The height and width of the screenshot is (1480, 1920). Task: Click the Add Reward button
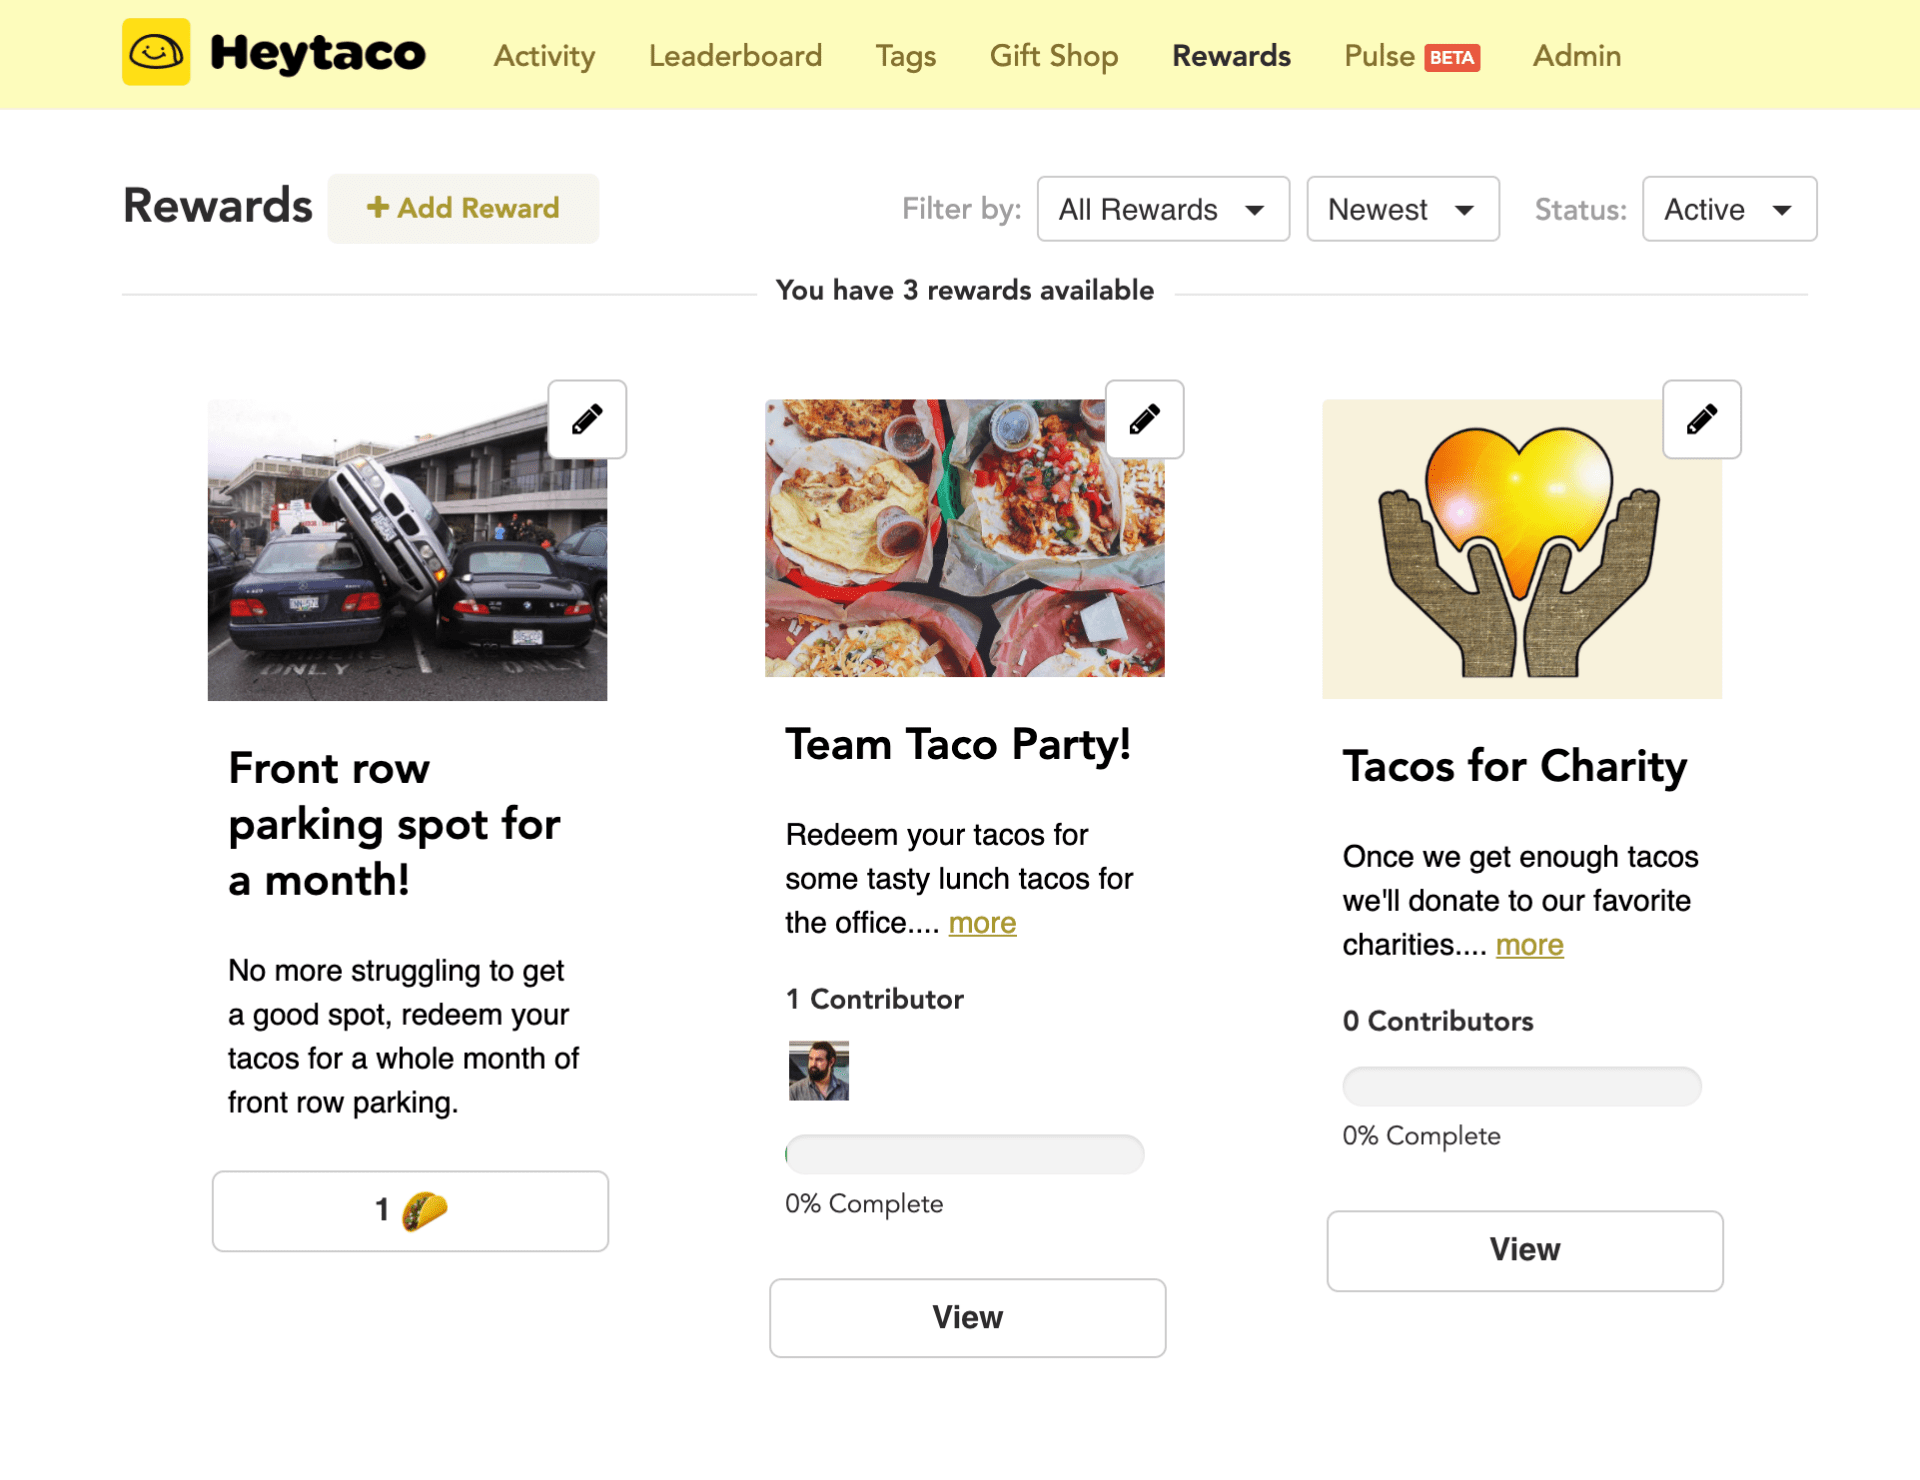click(463, 208)
